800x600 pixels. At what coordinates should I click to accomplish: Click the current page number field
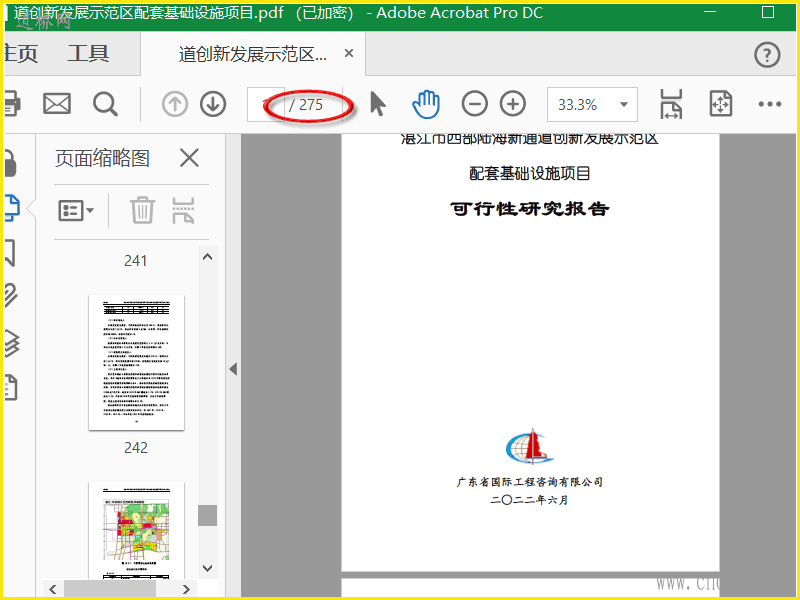click(x=265, y=105)
